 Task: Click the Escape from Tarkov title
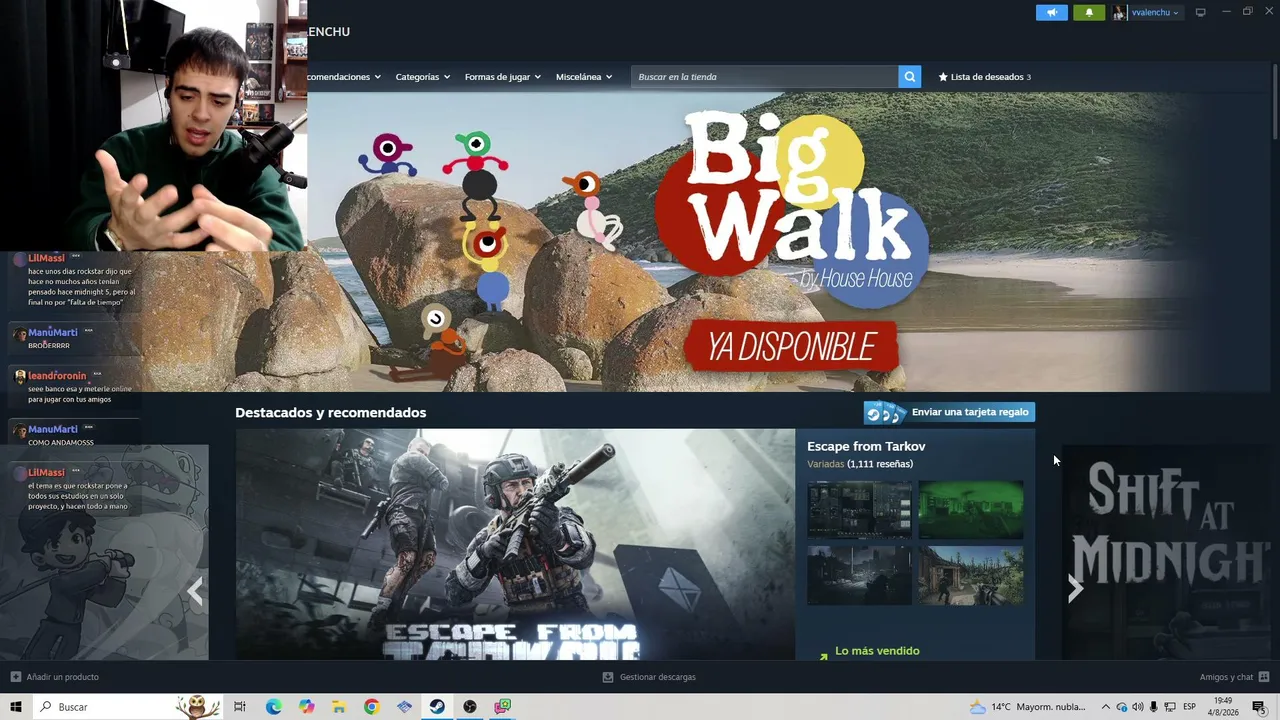[866, 446]
